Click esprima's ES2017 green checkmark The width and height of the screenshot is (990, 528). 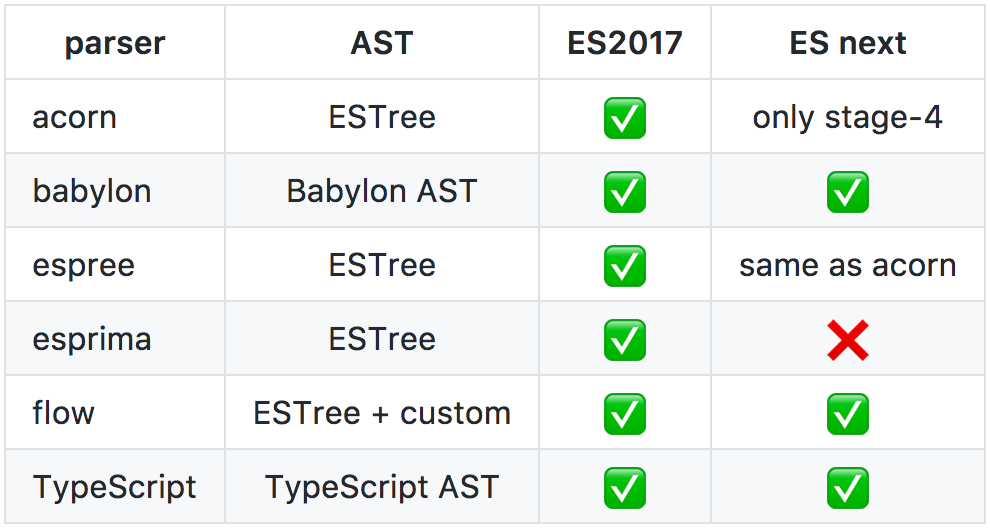coord(624,340)
